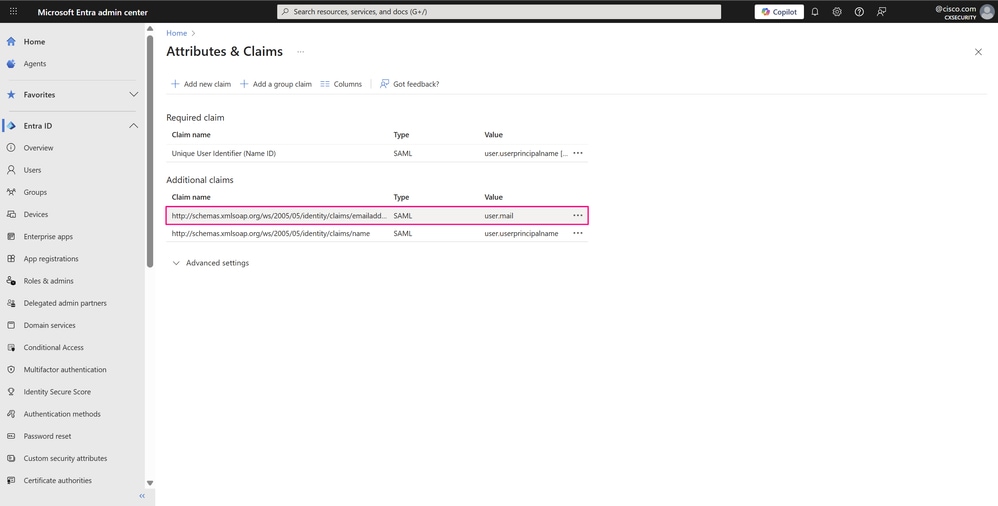The image size is (998, 506).
Task: Focus the search resources input field
Action: click(x=499, y=11)
